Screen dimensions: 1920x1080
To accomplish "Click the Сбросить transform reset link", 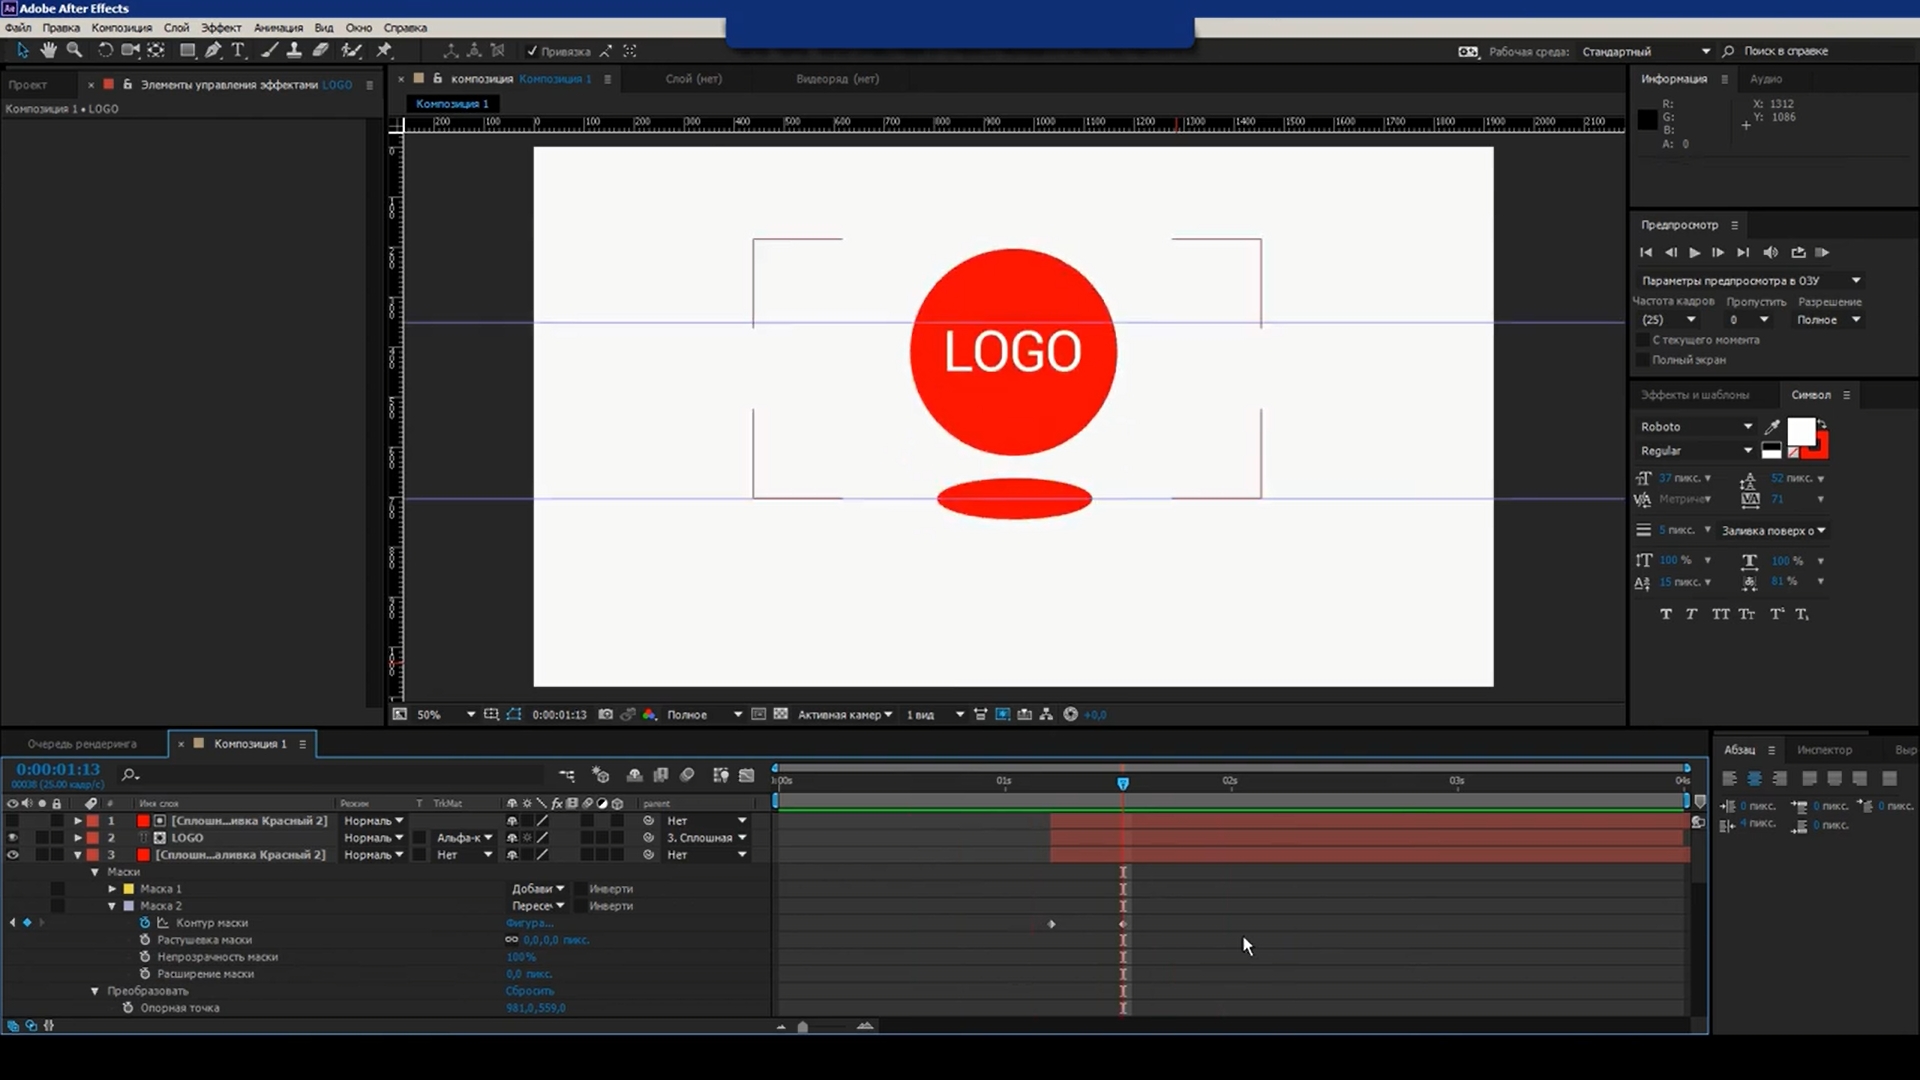I will (x=529, y=991).
